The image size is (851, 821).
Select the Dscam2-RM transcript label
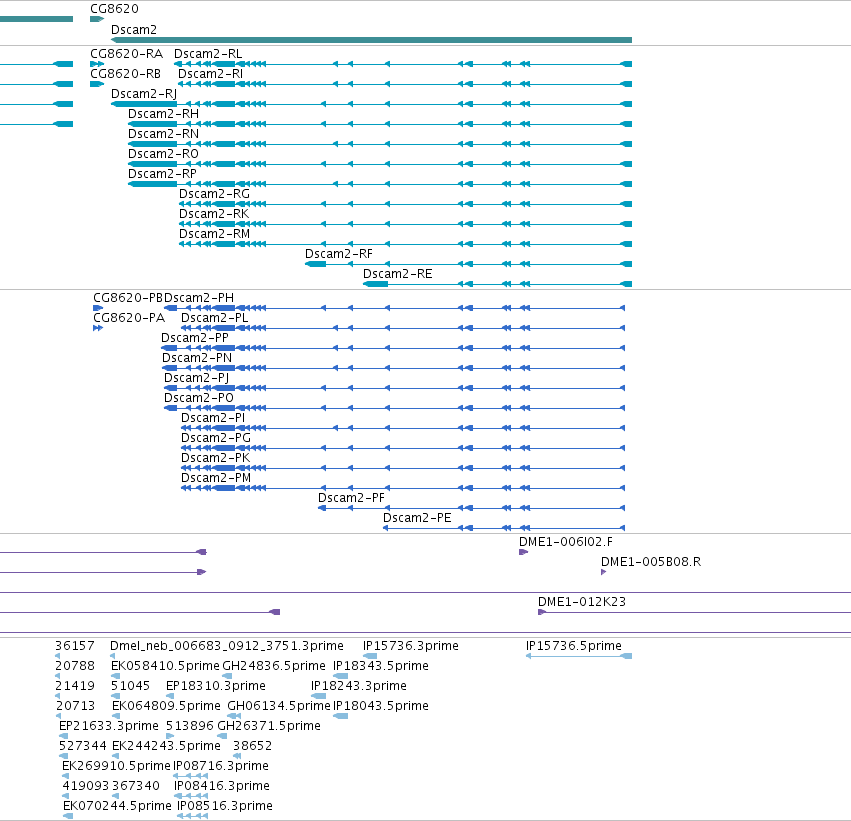pos(214,234)
